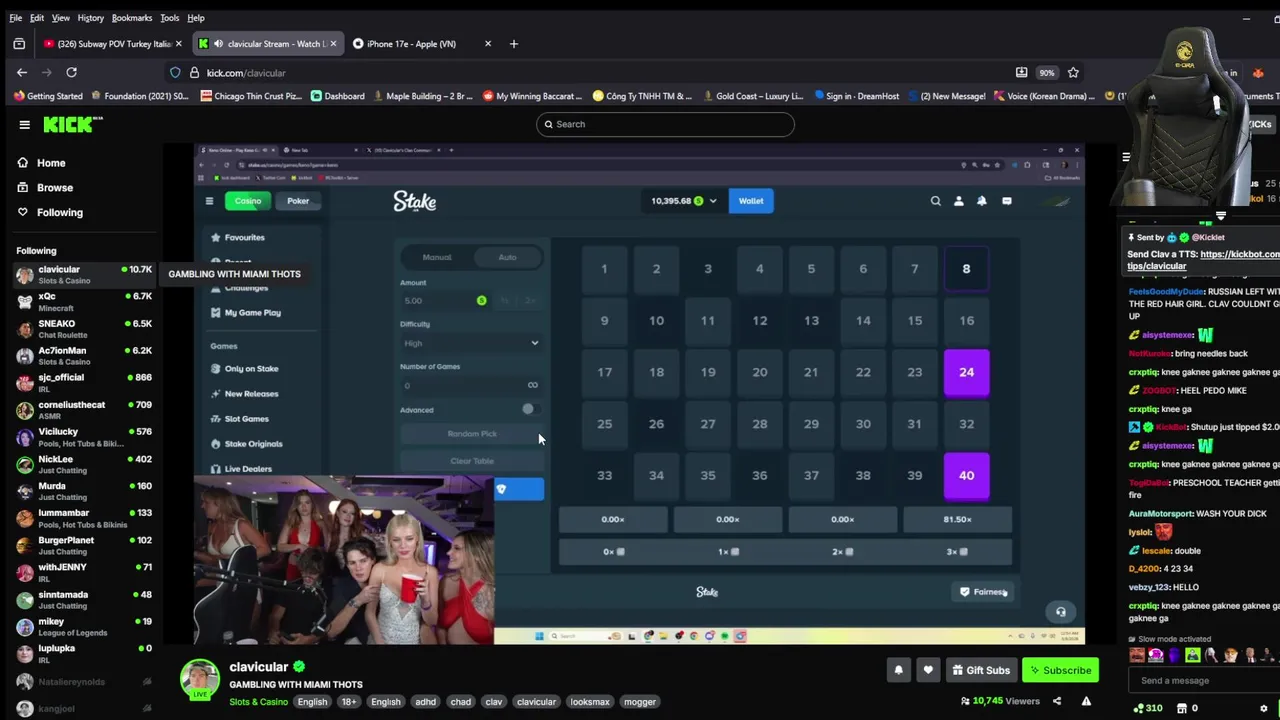Open the History menu
Image resolution: width=1280 pixels, height=720 pixels.
coord(90,18)
